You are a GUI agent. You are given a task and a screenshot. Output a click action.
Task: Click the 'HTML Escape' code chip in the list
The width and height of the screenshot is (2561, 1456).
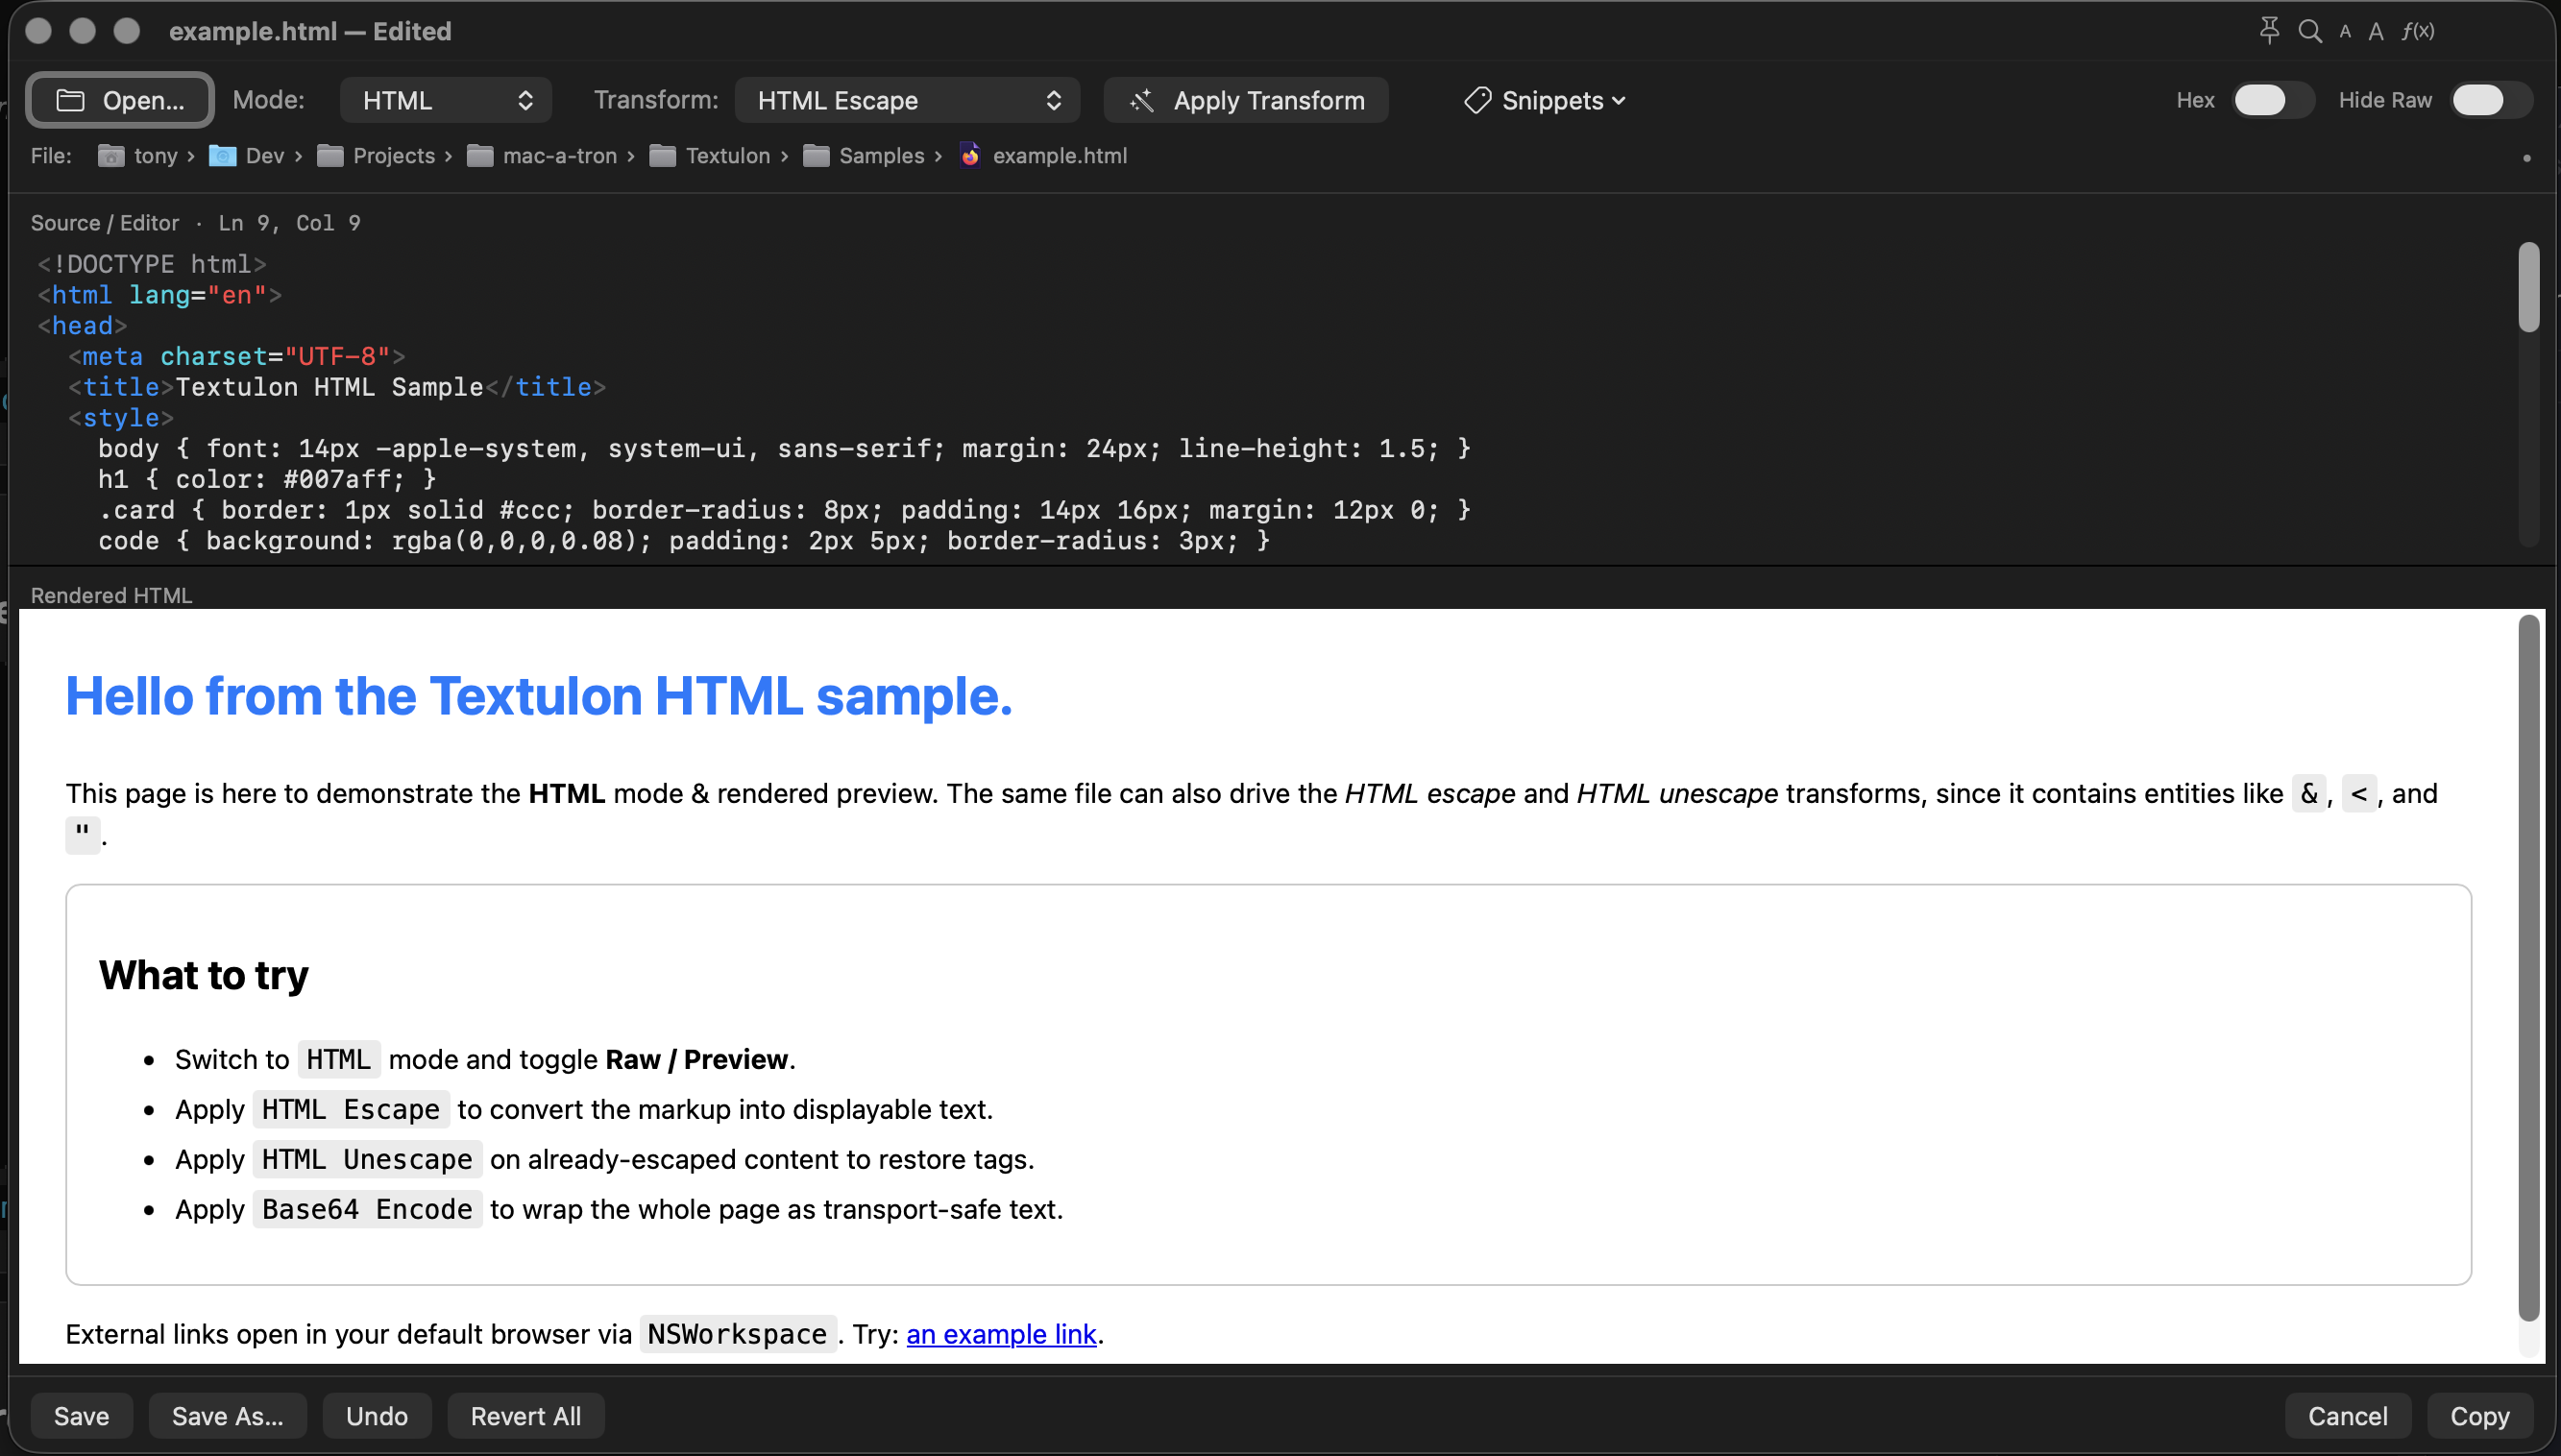pos(351,1110)
